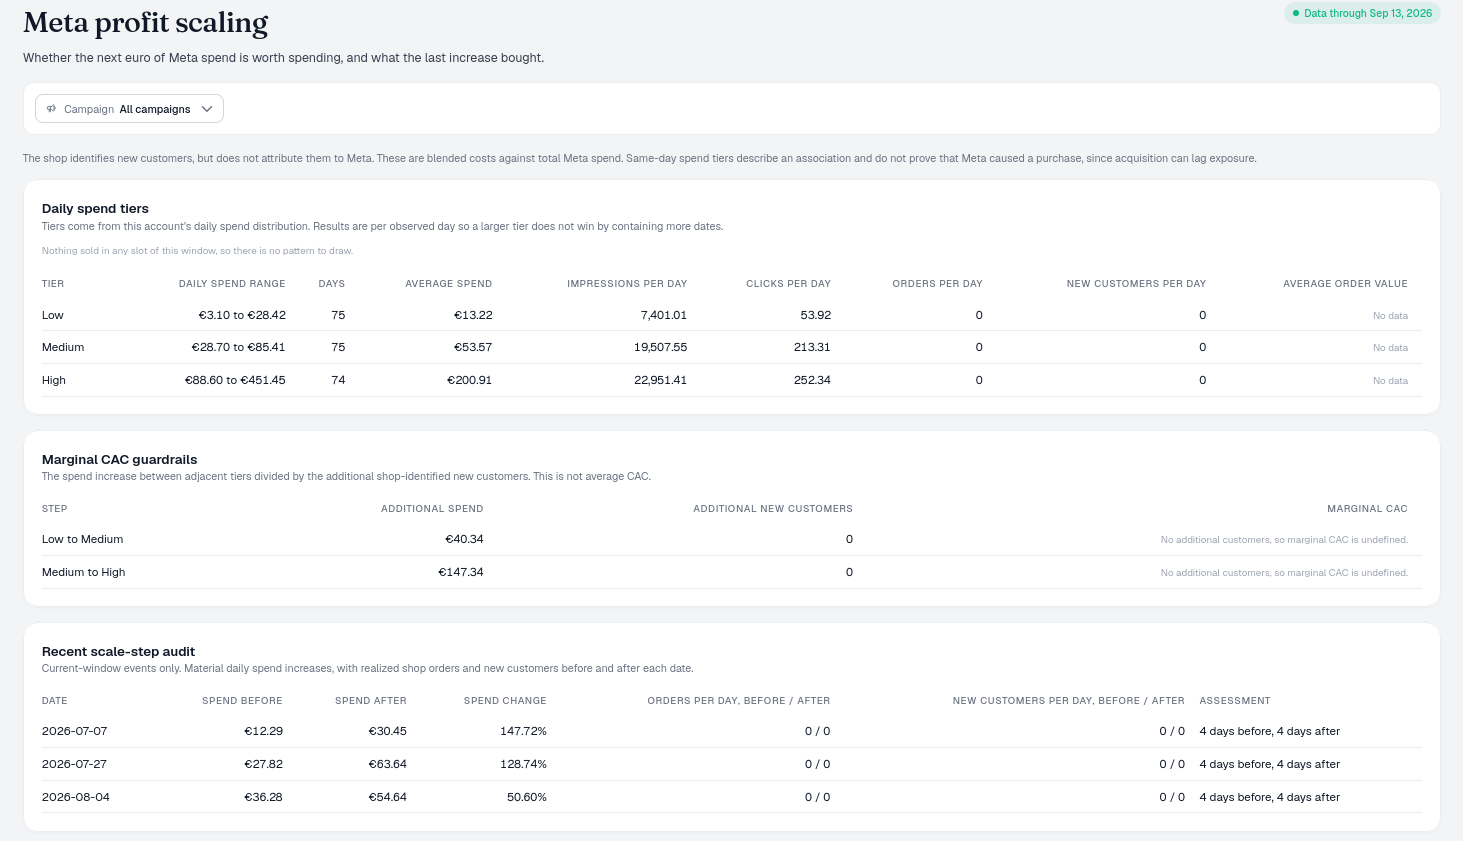Screen dimensions: 1463x841
Task: Select the 'Medium to High' step cell
Action: pyautogui.click(x=84, y=573)
